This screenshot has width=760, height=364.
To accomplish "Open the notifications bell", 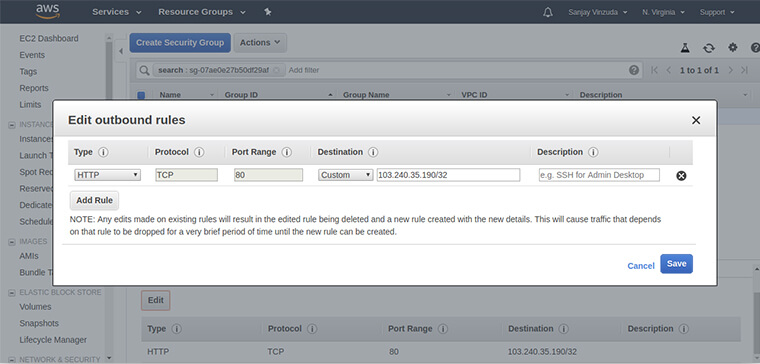I will pos(548,12).
